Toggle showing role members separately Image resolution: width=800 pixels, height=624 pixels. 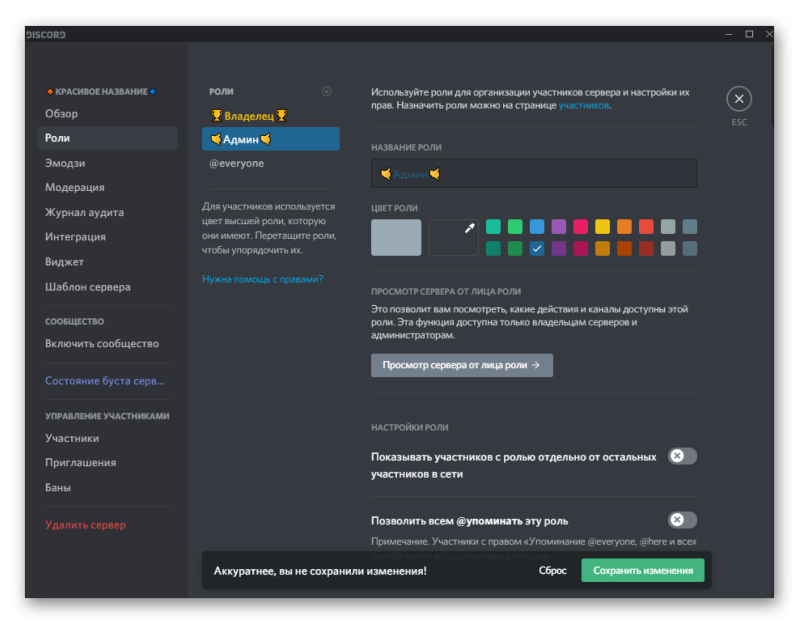pos(682,456)
